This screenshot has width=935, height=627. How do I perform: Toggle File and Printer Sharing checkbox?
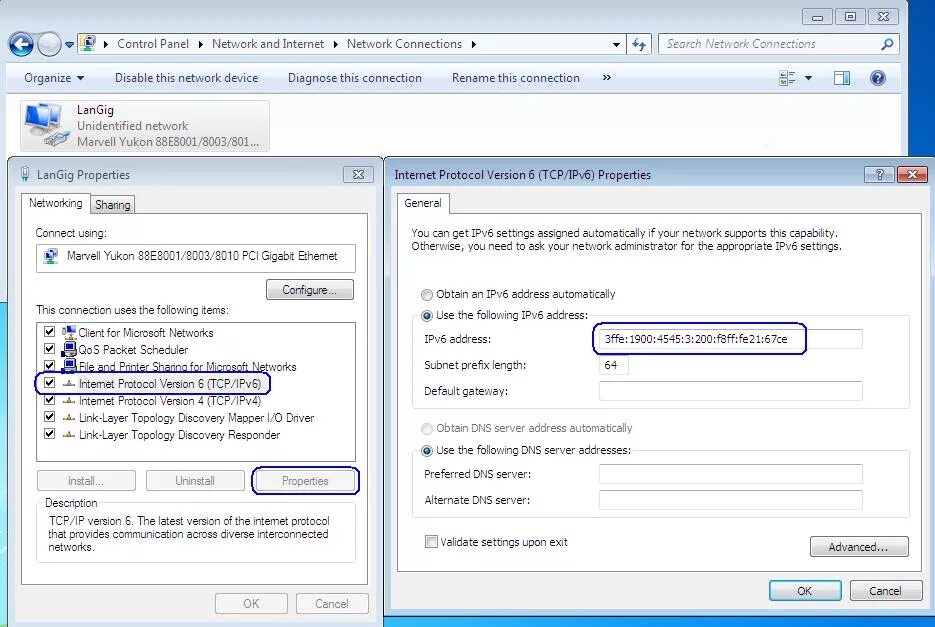[49, 366]
